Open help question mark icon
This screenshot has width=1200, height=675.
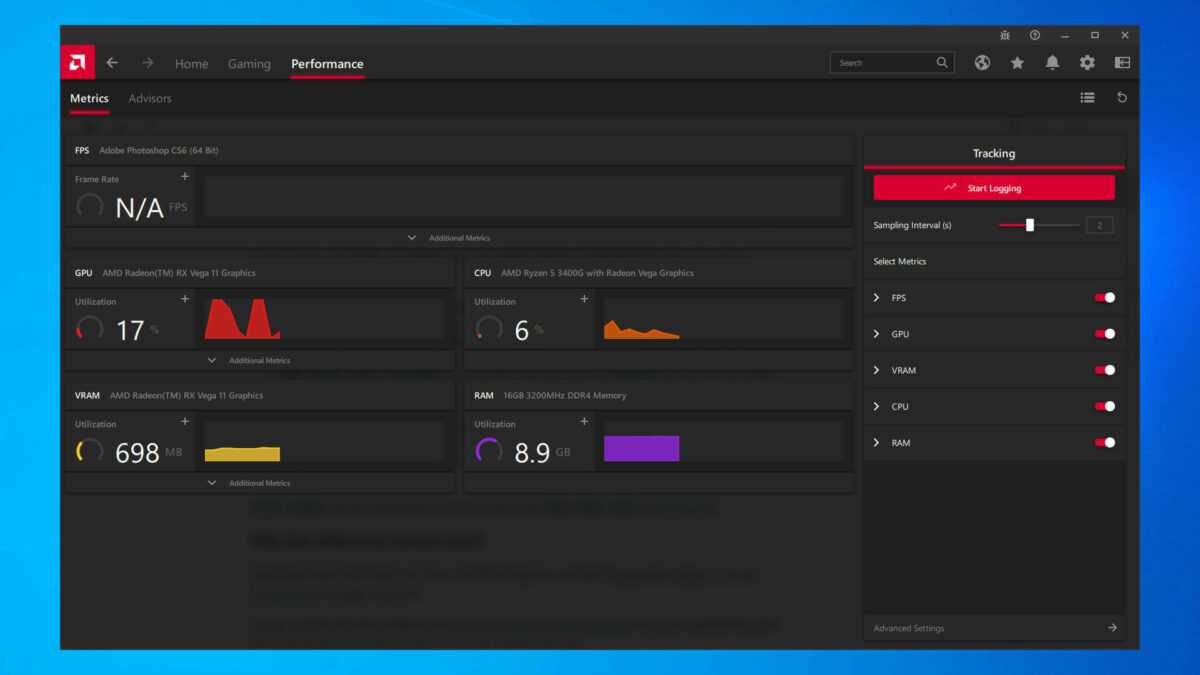pyautogui.click(x=1035, y=35)
